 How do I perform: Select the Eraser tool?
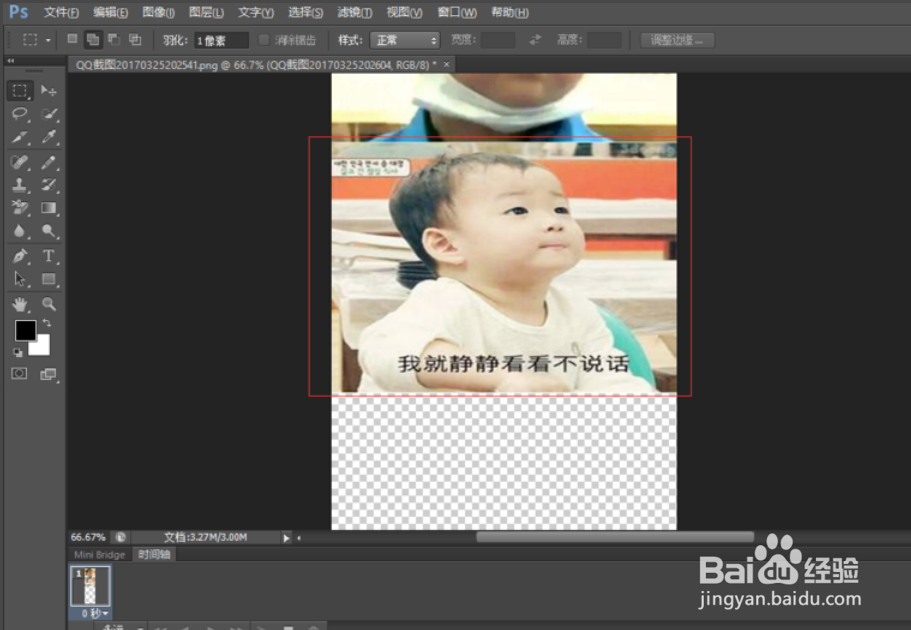(x=20, y=207)
